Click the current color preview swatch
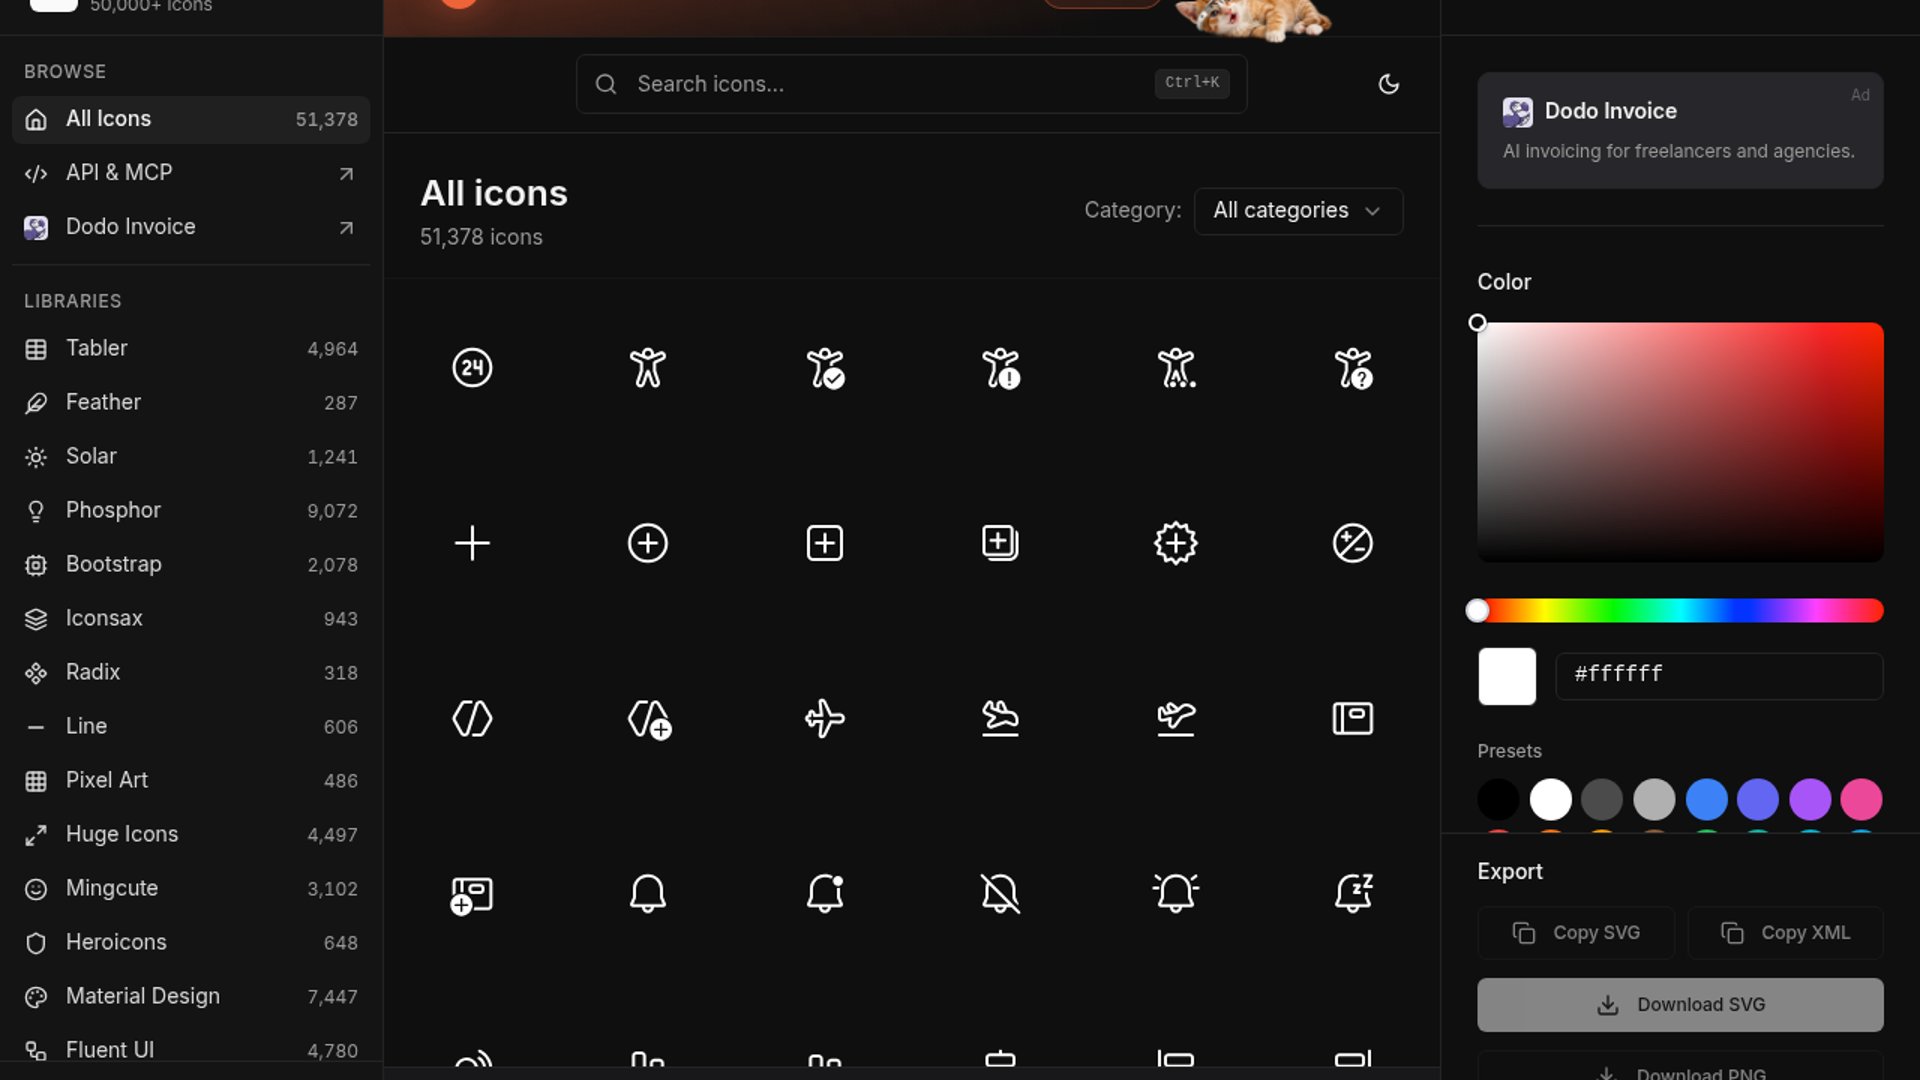Screen dimensions: 1920x1080 1507,677
